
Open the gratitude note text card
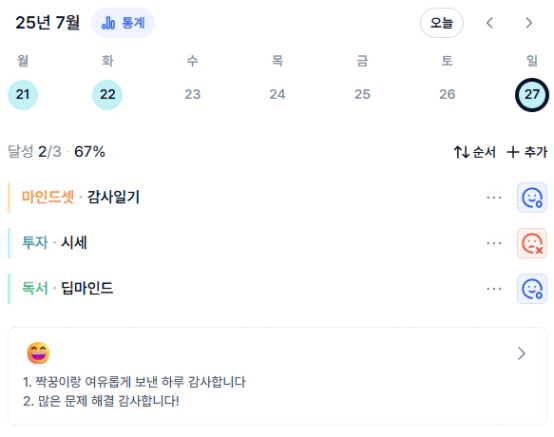(277, 376)
